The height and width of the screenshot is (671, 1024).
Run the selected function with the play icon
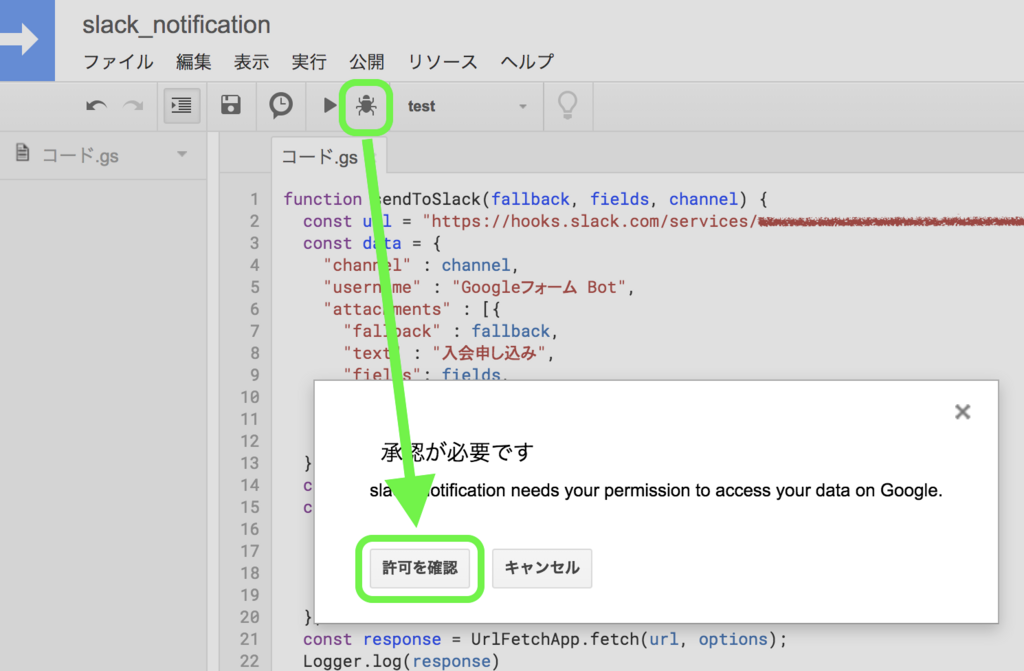(x=329, y=105)
